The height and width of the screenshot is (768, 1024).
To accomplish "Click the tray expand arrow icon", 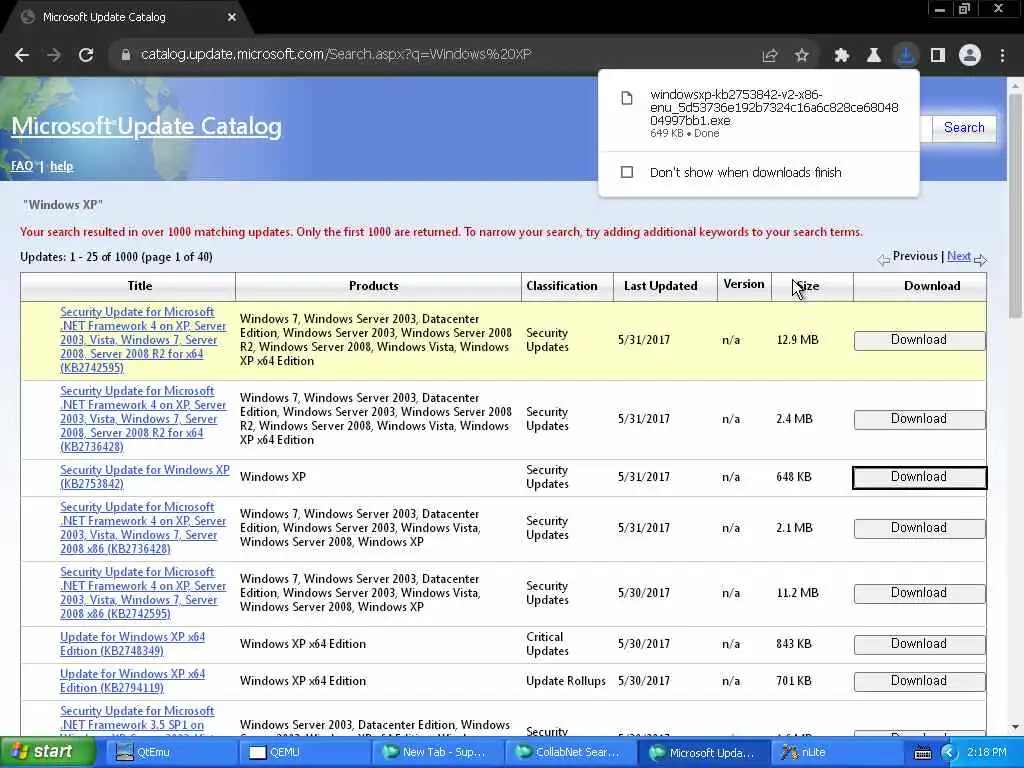I will [x=949, y=753].
